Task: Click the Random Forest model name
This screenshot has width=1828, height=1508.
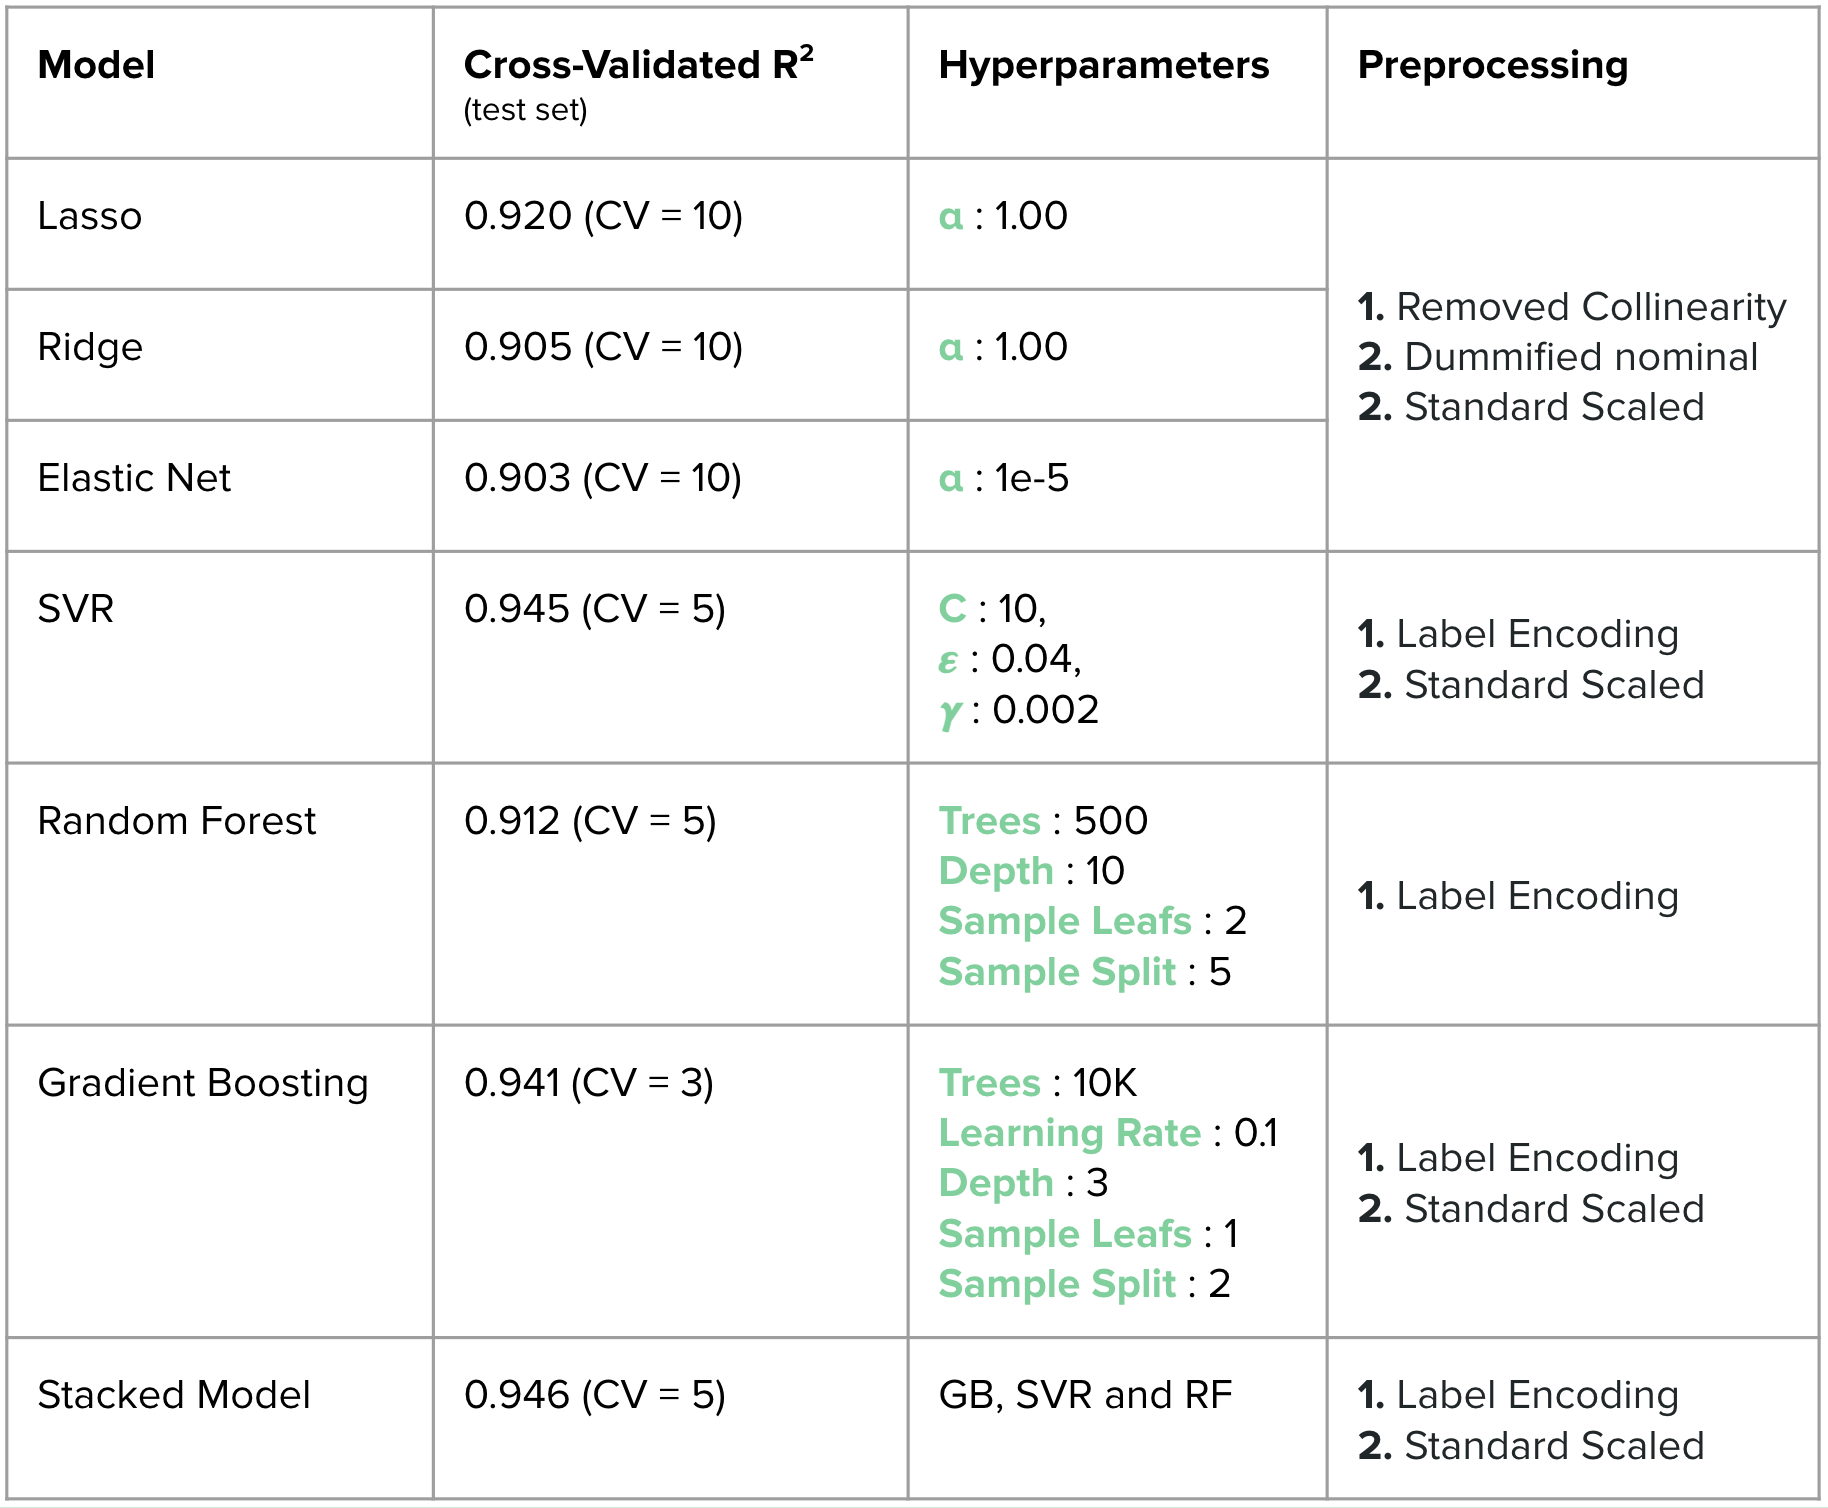Action: (176, 822)
